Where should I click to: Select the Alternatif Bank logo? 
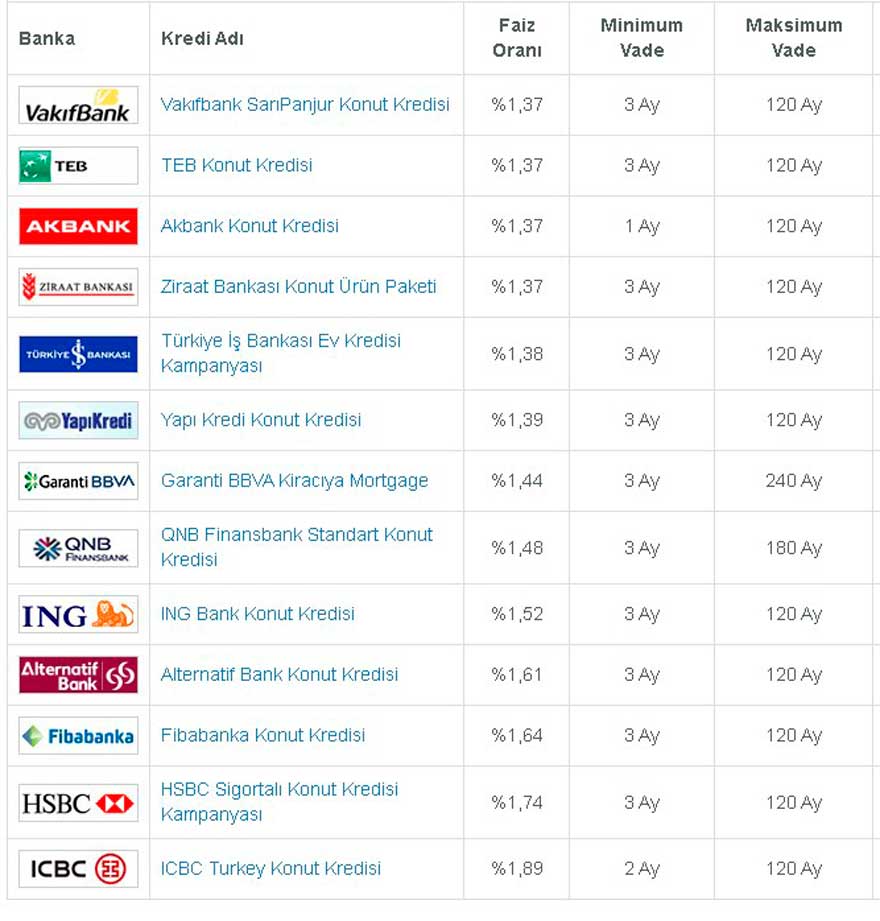[x=78, y=675]
